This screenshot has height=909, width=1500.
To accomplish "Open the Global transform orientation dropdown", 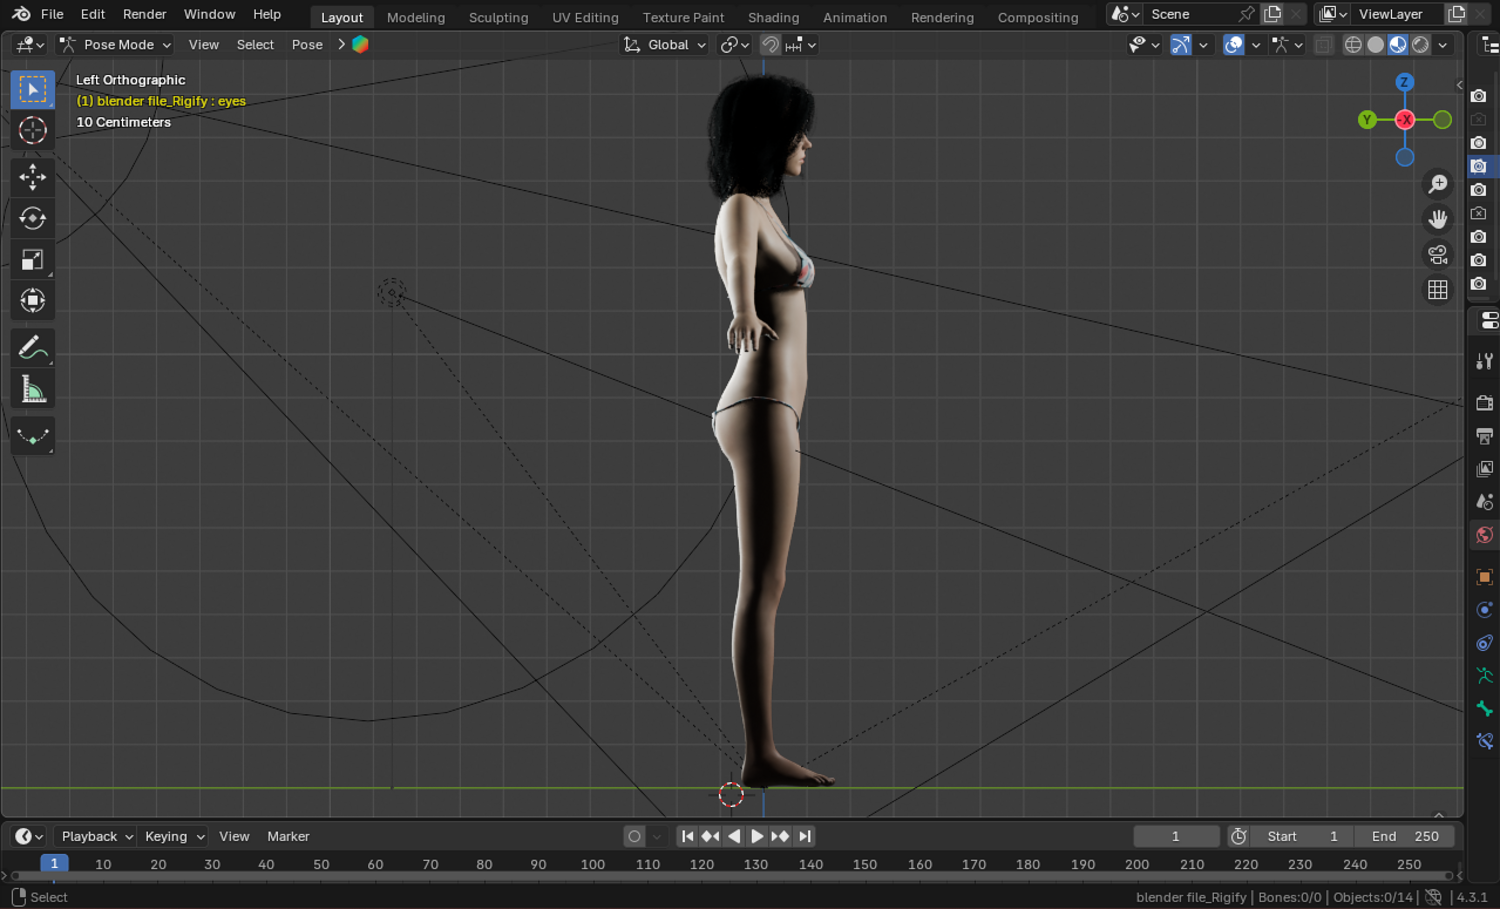I will 665,45.
